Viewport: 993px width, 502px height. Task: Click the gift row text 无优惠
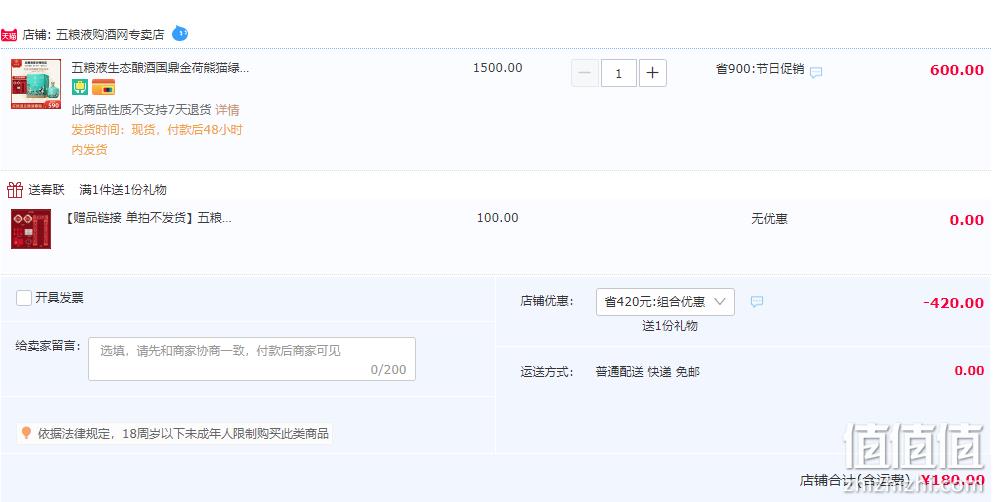point(769,219)
